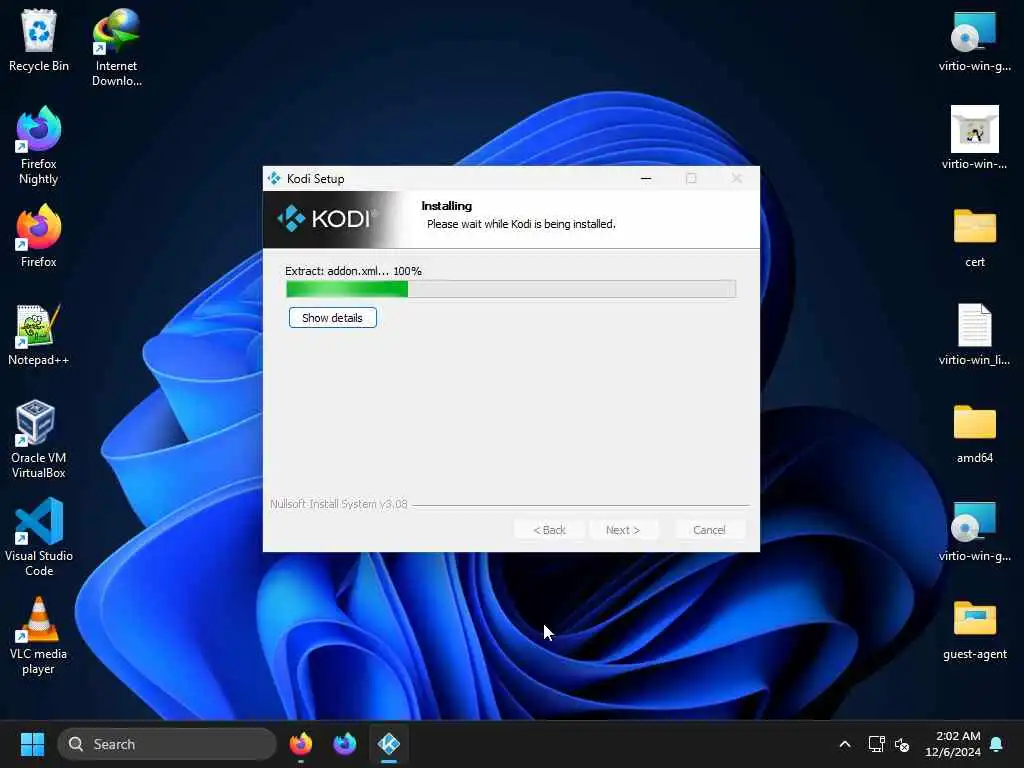The width and height of the screenshot is (1024, 768).
Task: Click the Kodi Setup title bar icon
Action: [274, 178]
